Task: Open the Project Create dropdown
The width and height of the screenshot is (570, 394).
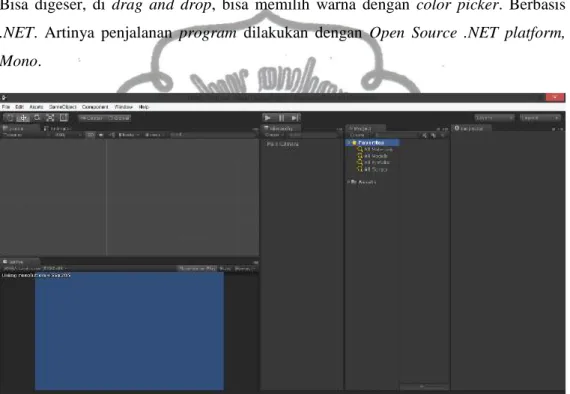Action: tap(359, 135)
